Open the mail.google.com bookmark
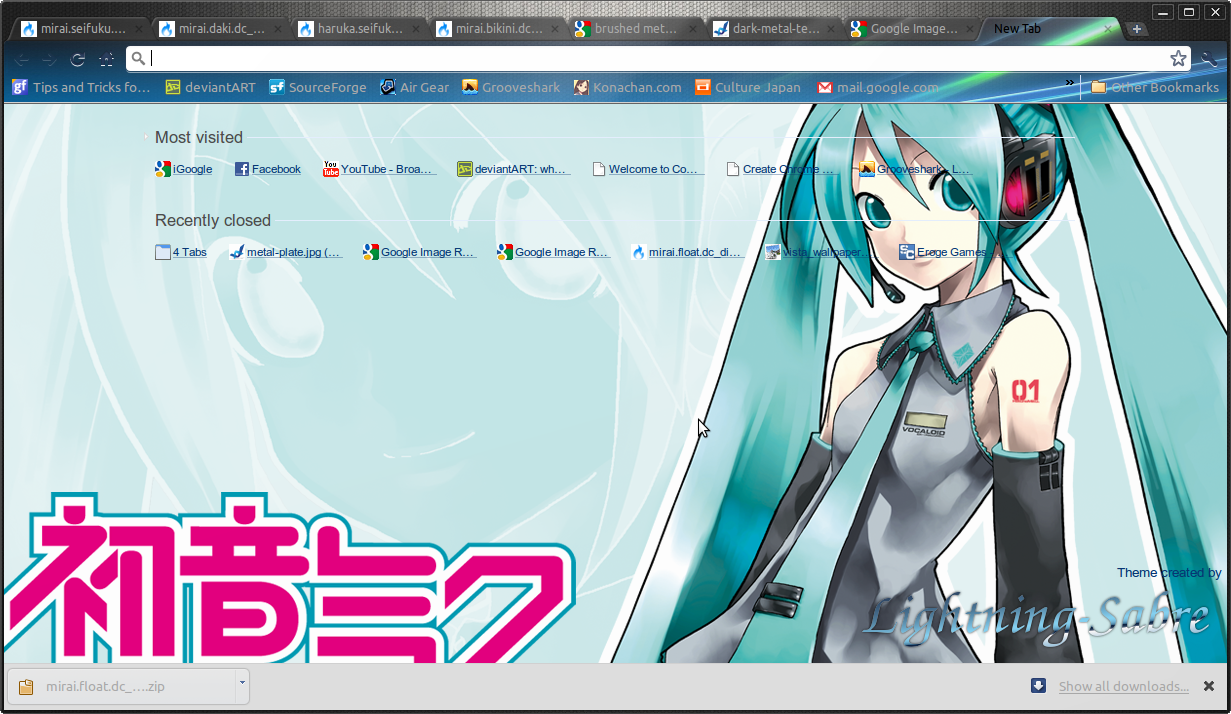The height and width of the screenshot is (714, 1231). tap(878, 87)
